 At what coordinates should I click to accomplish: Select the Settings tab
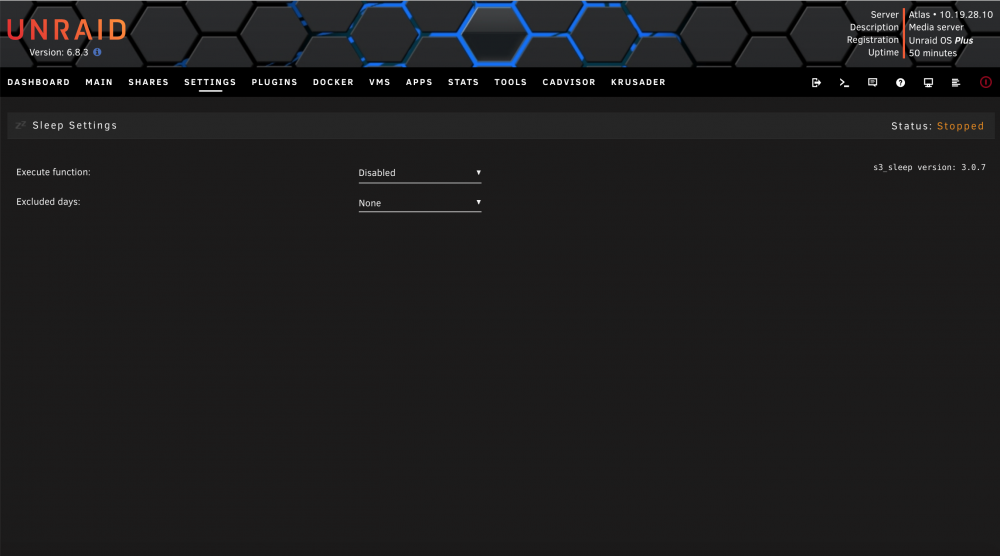point(210,82)
